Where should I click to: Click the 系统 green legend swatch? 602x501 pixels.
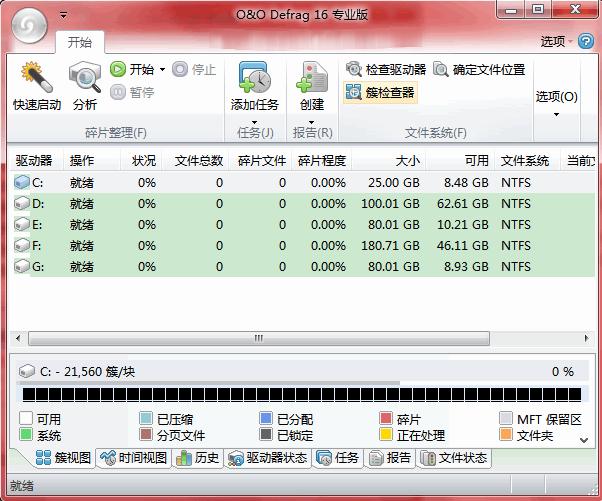tap(26, 435)
